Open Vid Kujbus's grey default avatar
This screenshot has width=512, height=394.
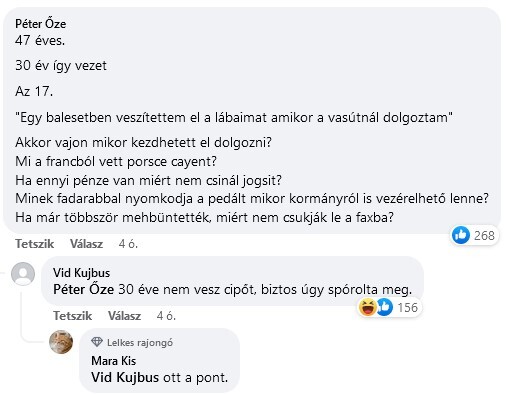point(23,274)
